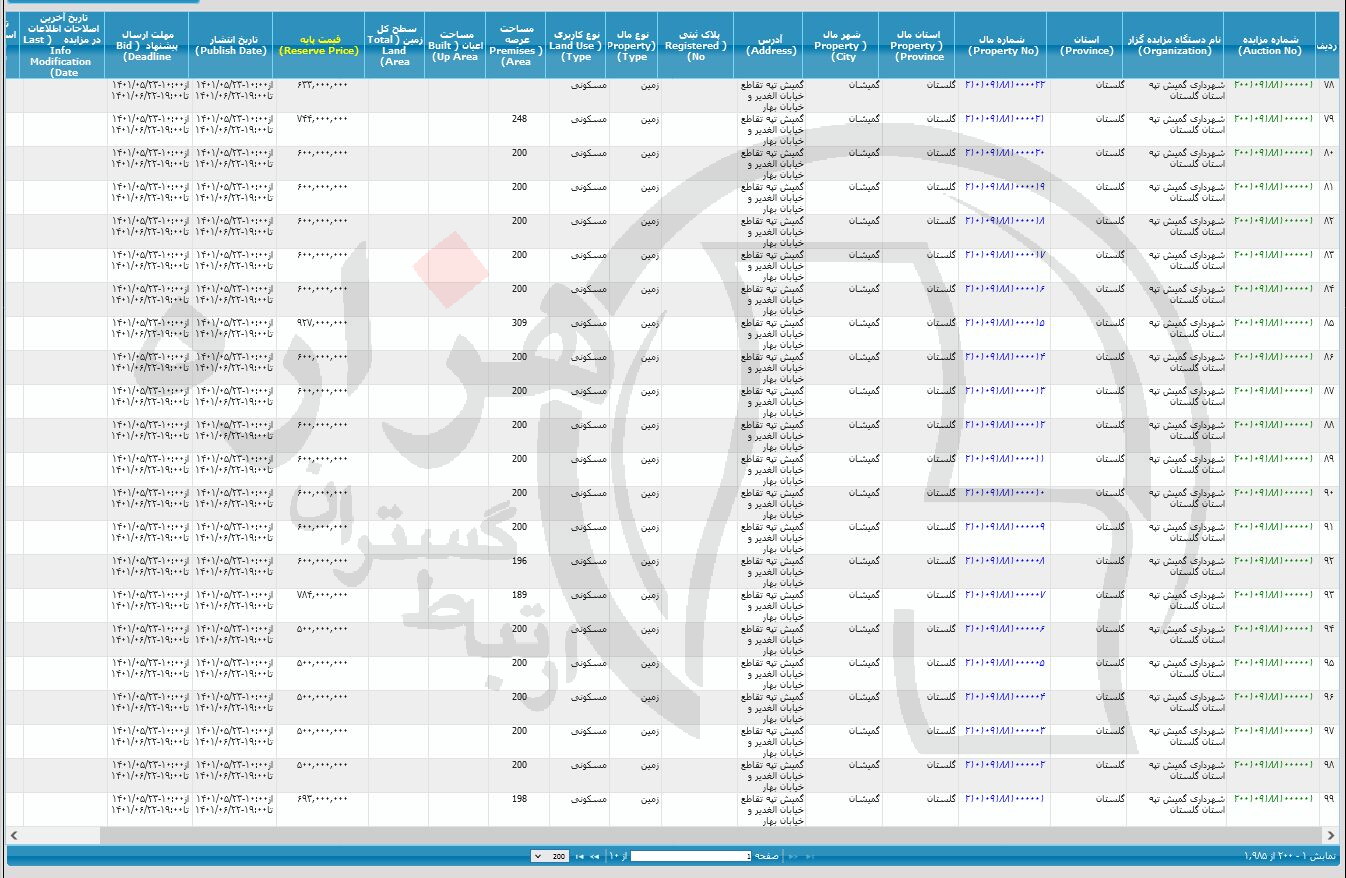
Task: Select the property city cell in row 94
Action: (842, 640)
